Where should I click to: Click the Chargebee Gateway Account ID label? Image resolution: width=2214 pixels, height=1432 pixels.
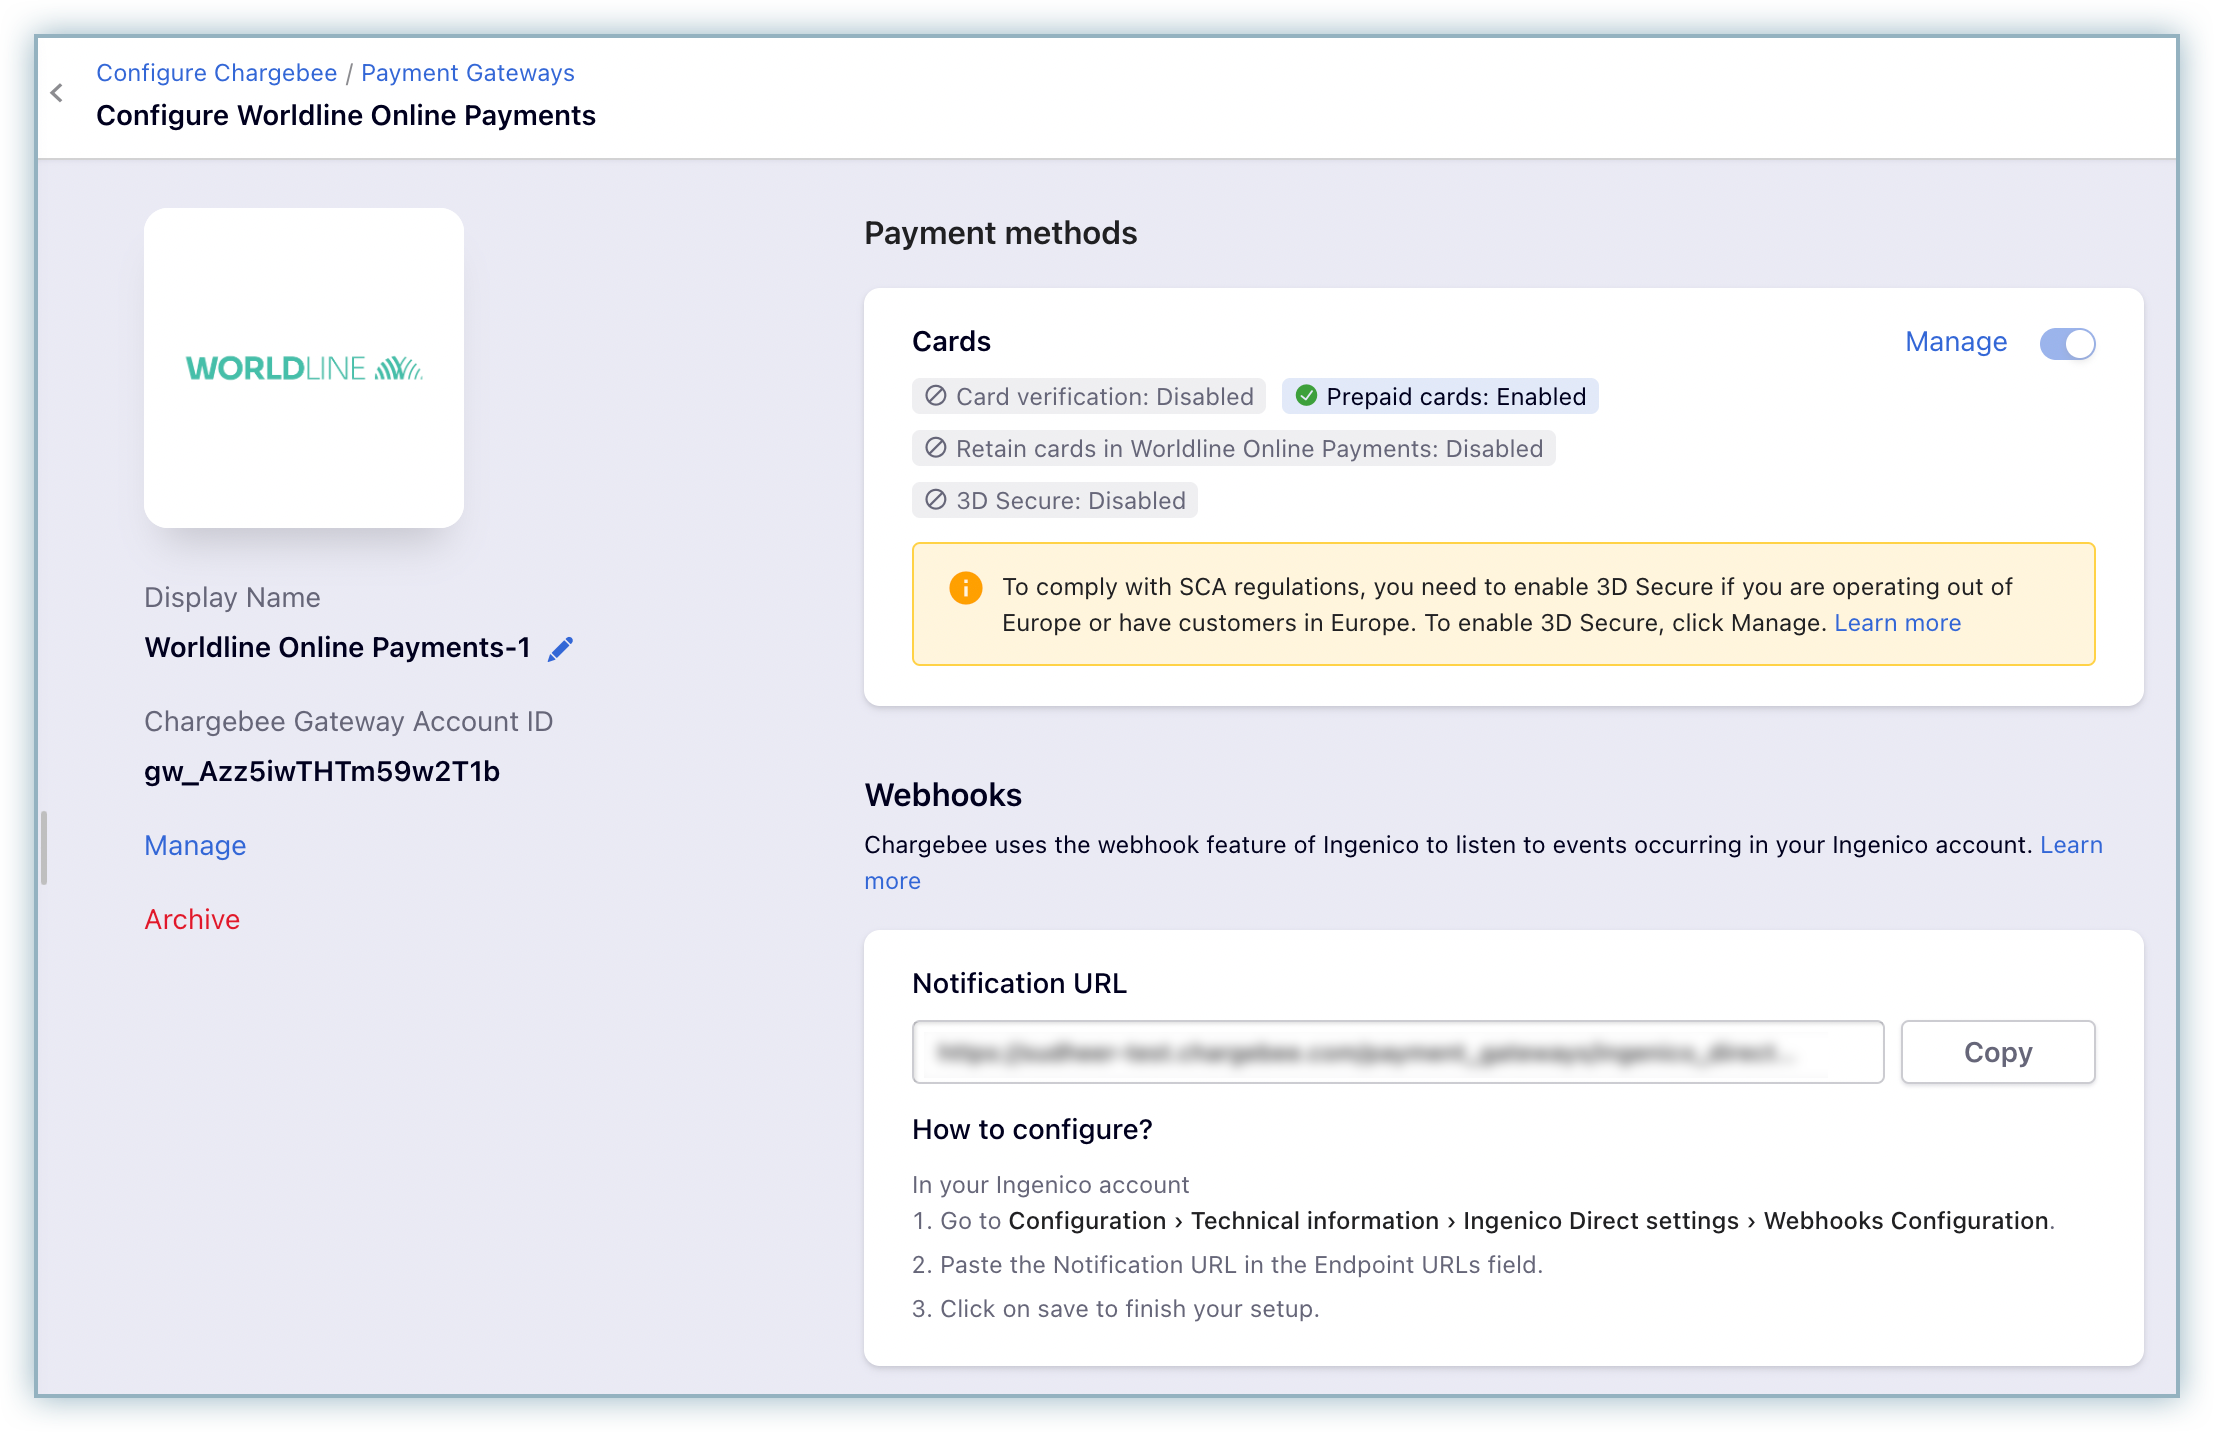348,722
